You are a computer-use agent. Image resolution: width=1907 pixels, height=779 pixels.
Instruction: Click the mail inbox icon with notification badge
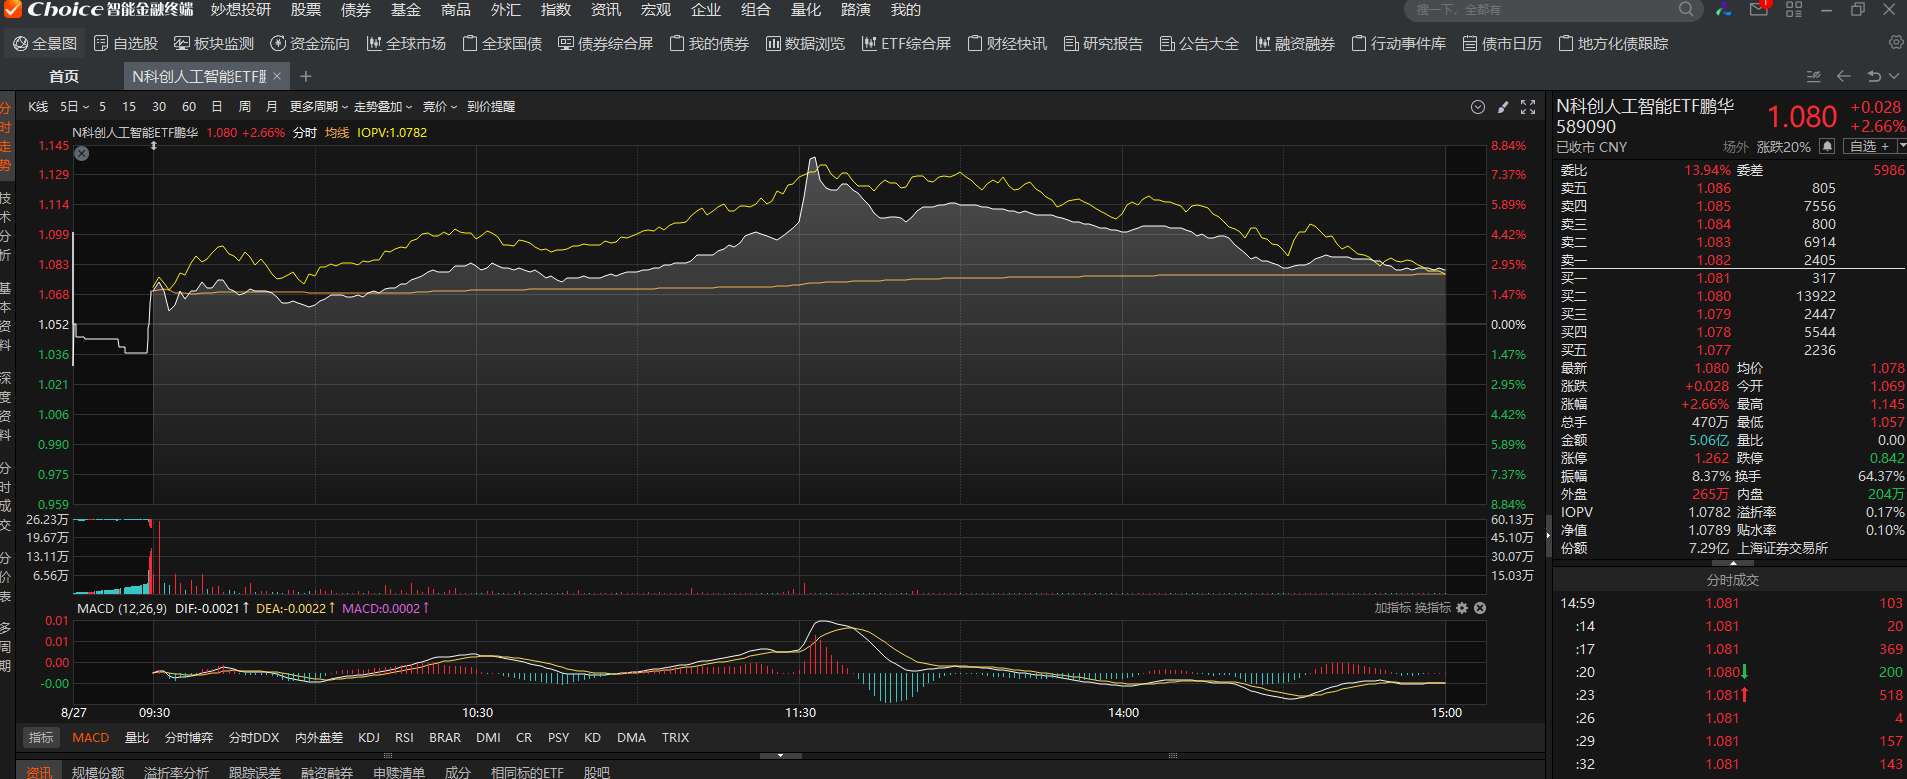coord(1759,10)
